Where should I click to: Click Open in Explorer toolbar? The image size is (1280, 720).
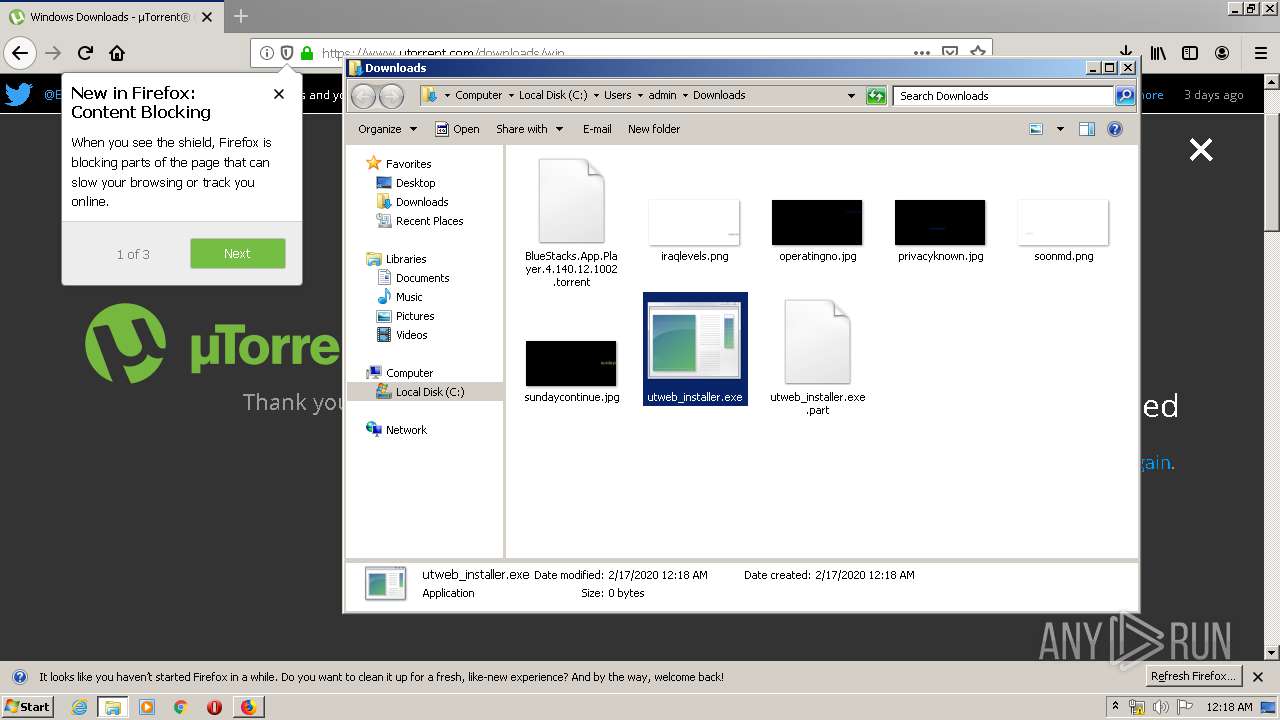point(457,129)
